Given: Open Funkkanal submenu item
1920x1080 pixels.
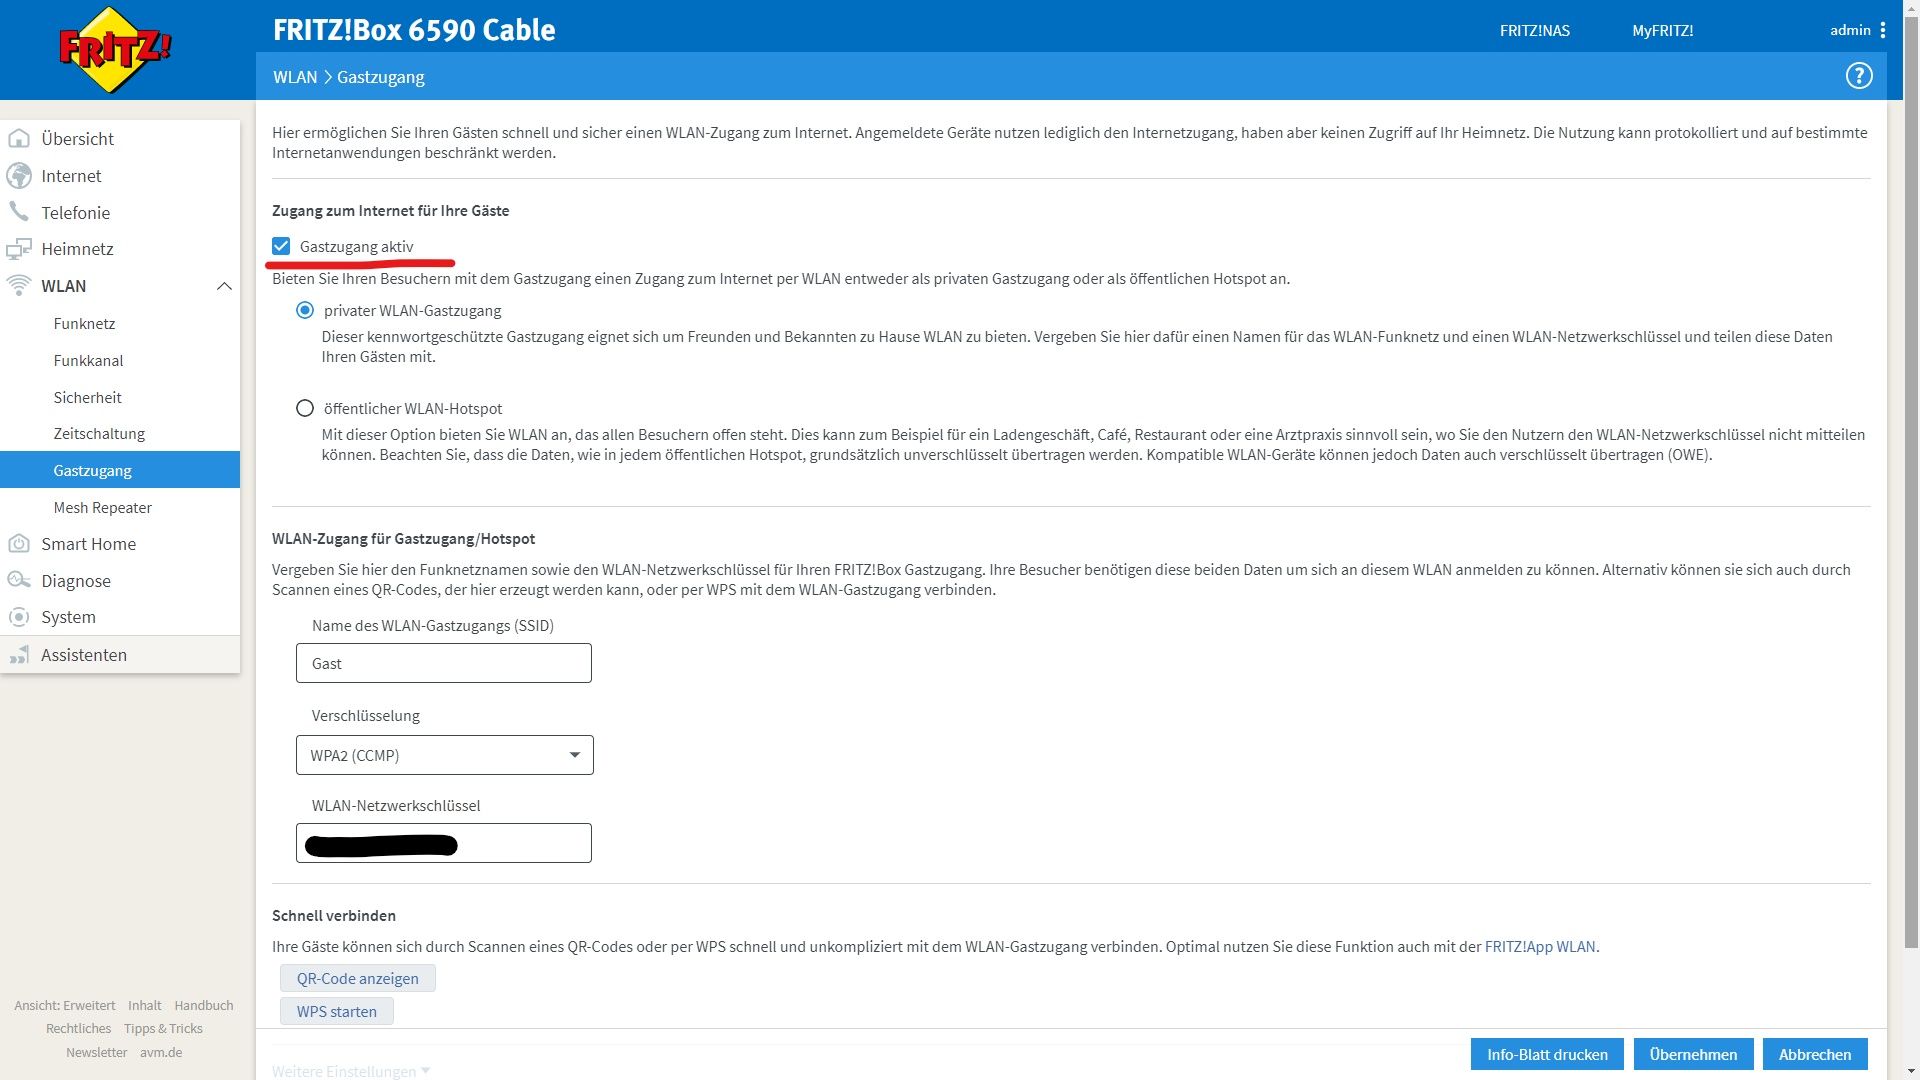Looking at the screenshot, I should click(x=88, y=361).
